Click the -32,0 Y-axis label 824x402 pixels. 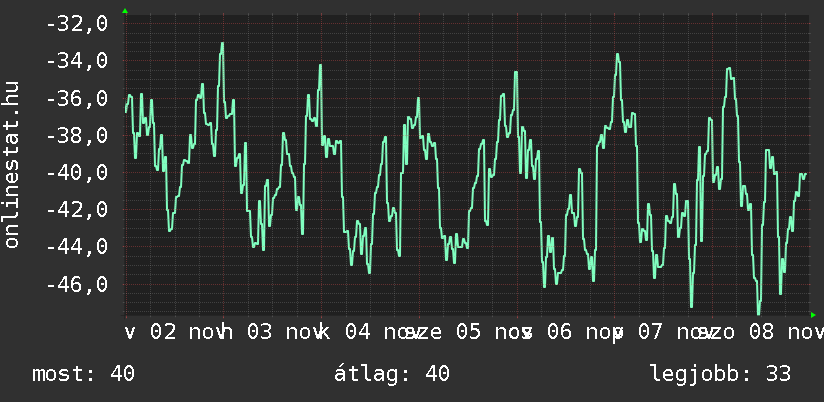click(x=77, y=24)
